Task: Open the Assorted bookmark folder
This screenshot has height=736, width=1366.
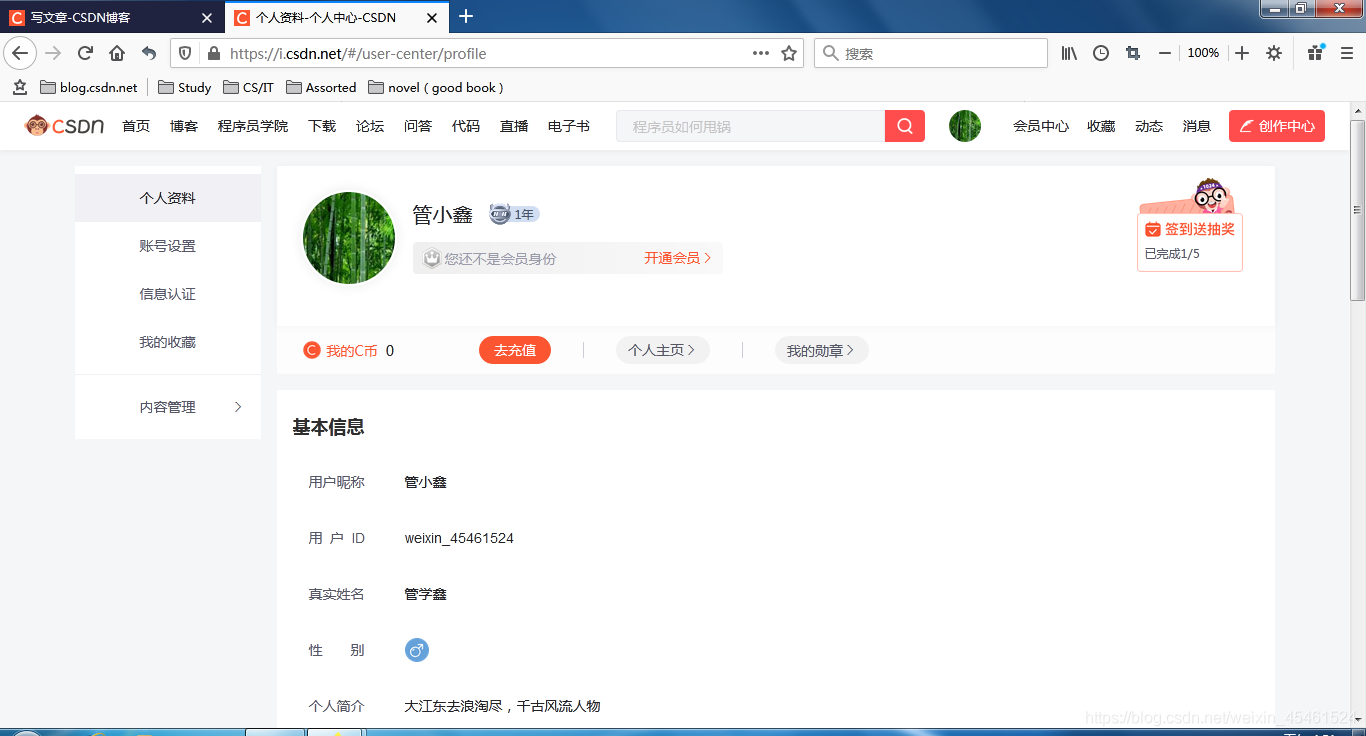Action: (x=321, y=87)
